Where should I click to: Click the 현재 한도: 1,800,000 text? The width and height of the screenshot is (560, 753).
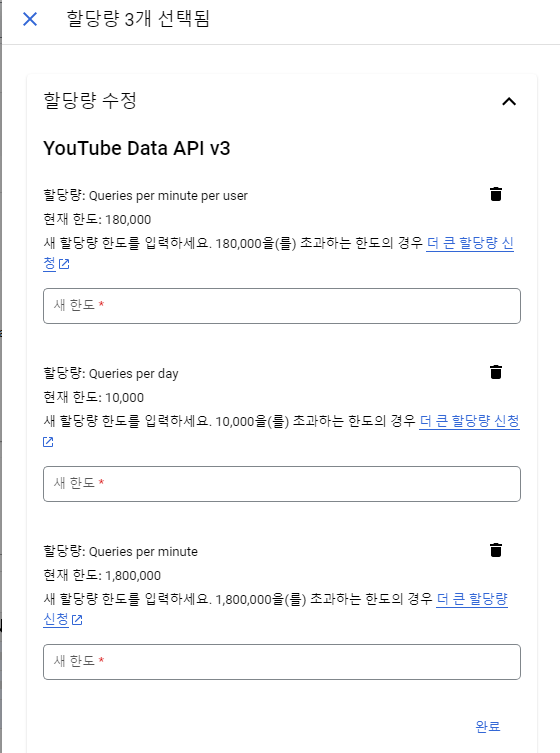(102, 575)
